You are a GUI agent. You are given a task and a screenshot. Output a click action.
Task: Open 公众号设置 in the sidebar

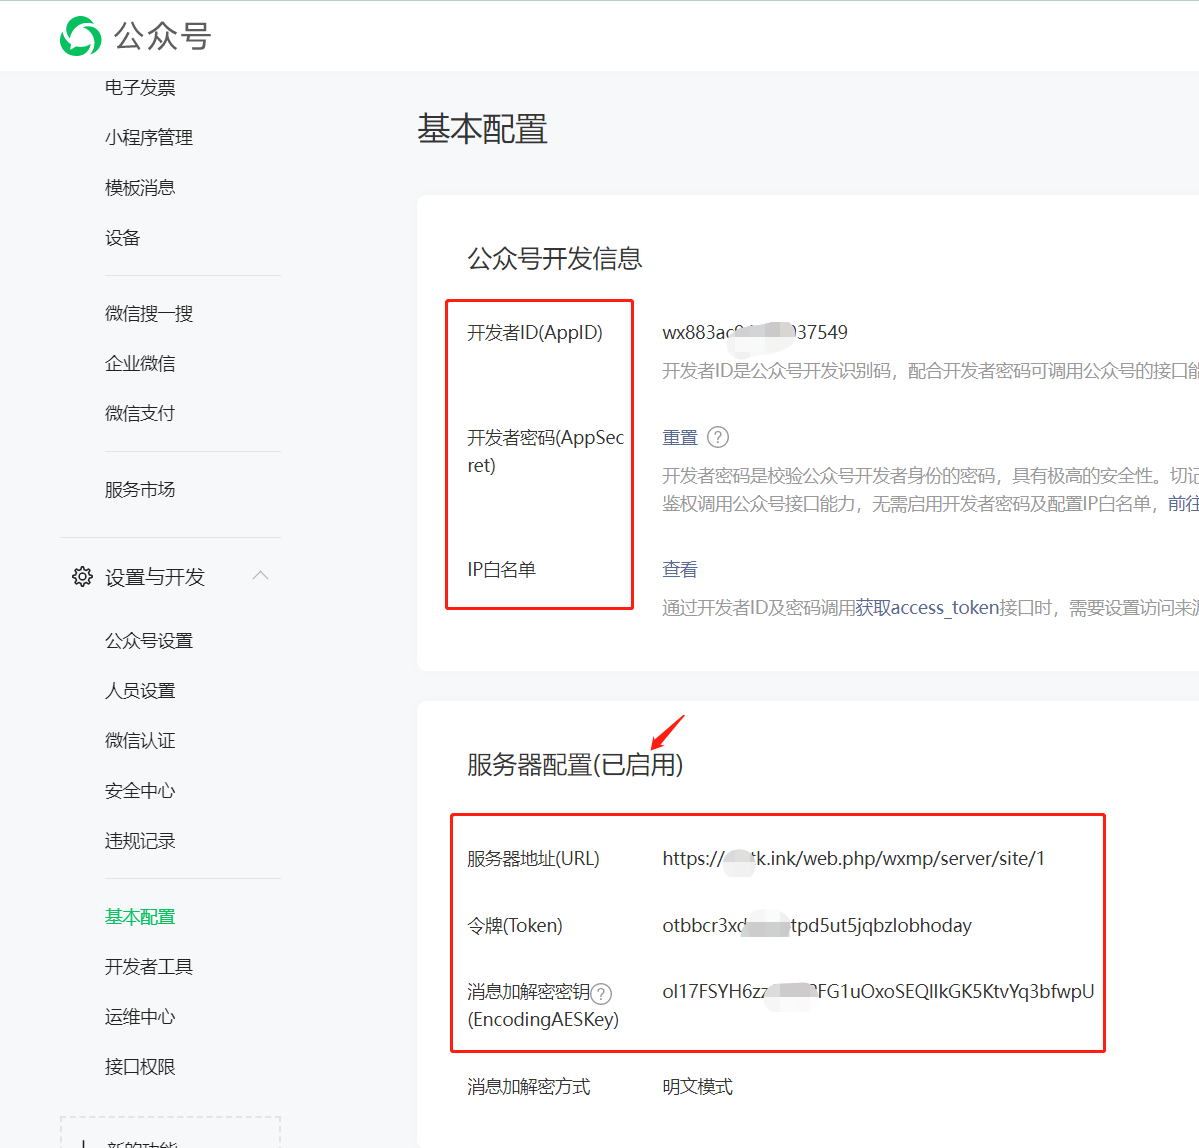tap(149, 640)
